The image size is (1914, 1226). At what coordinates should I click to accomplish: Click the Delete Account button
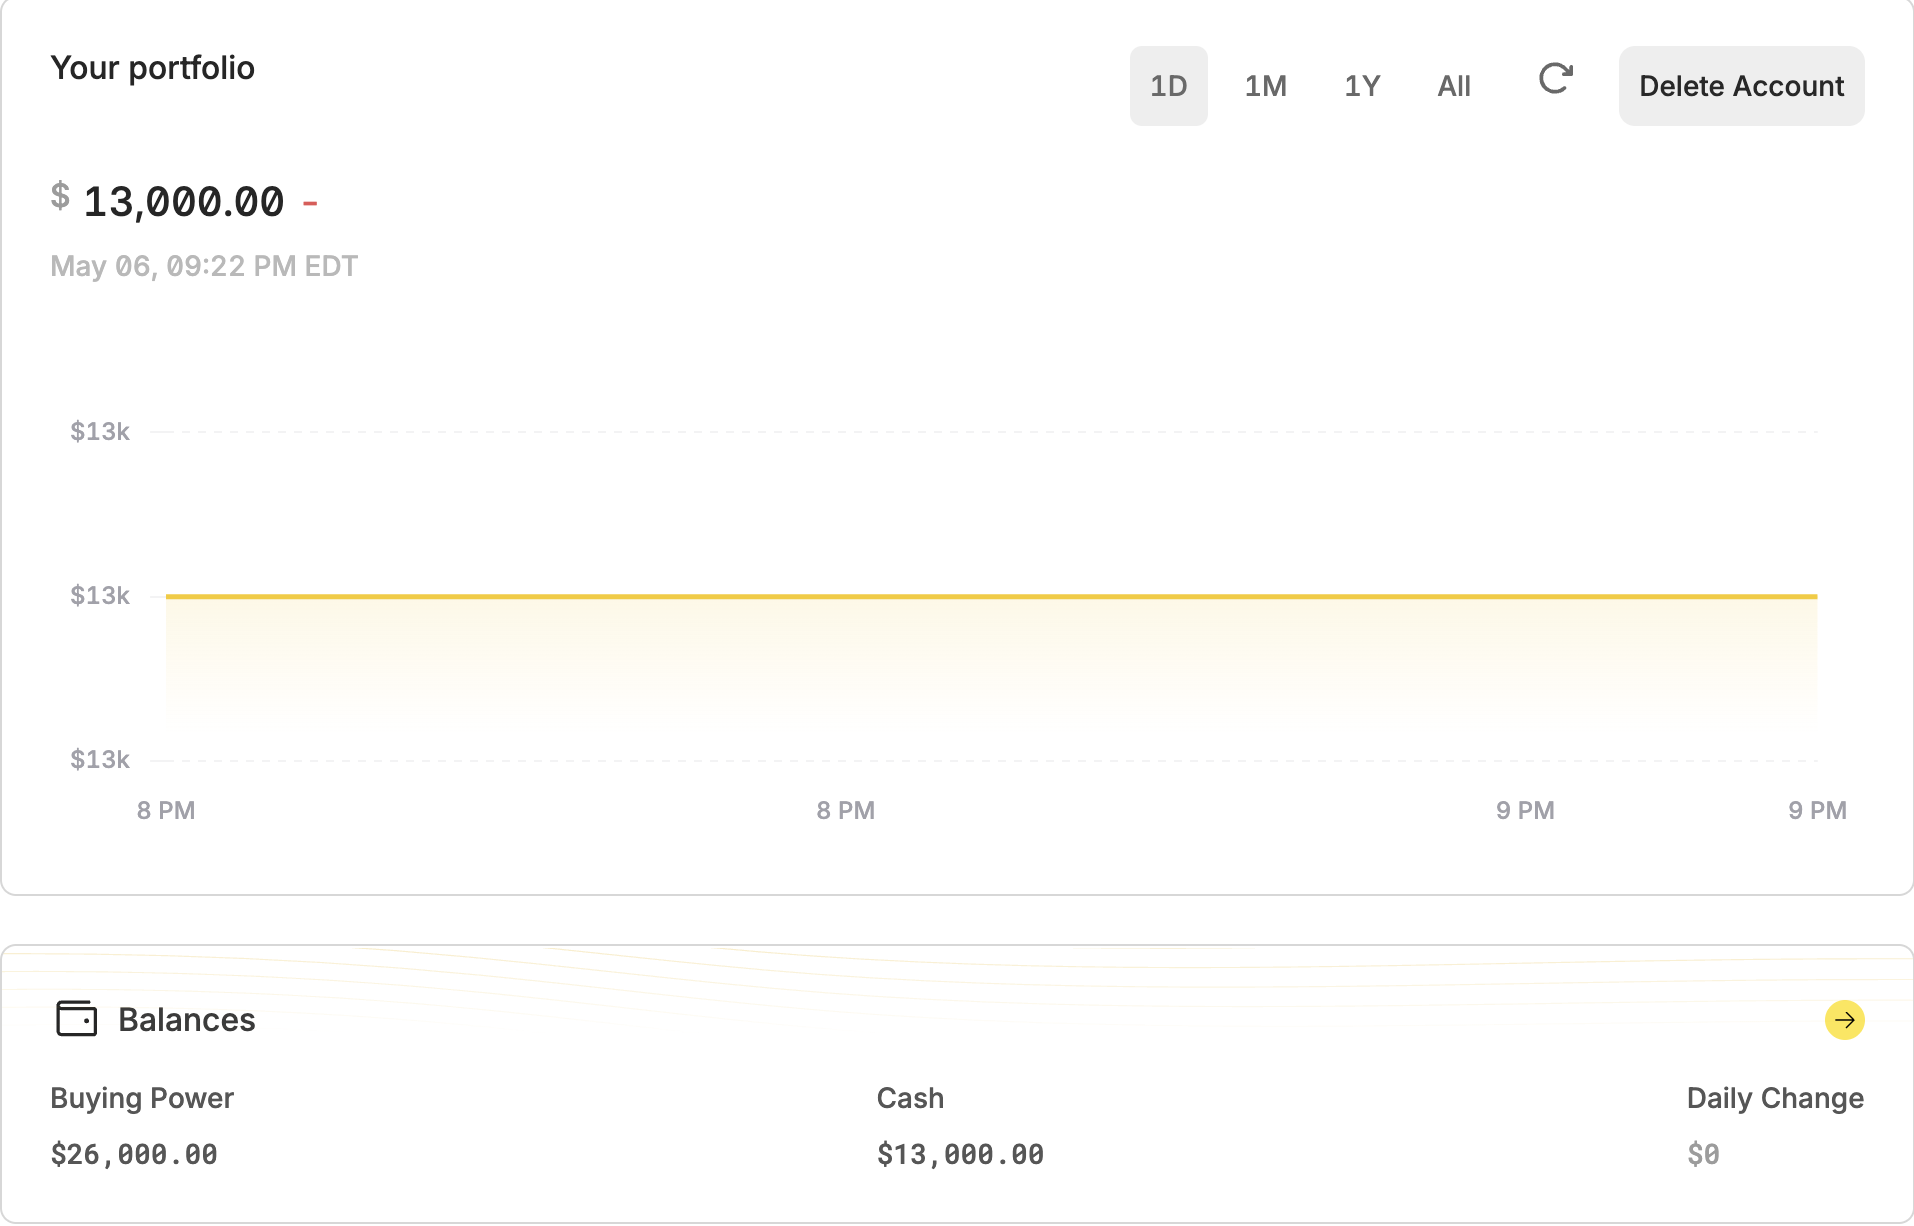click(1741, 86)
